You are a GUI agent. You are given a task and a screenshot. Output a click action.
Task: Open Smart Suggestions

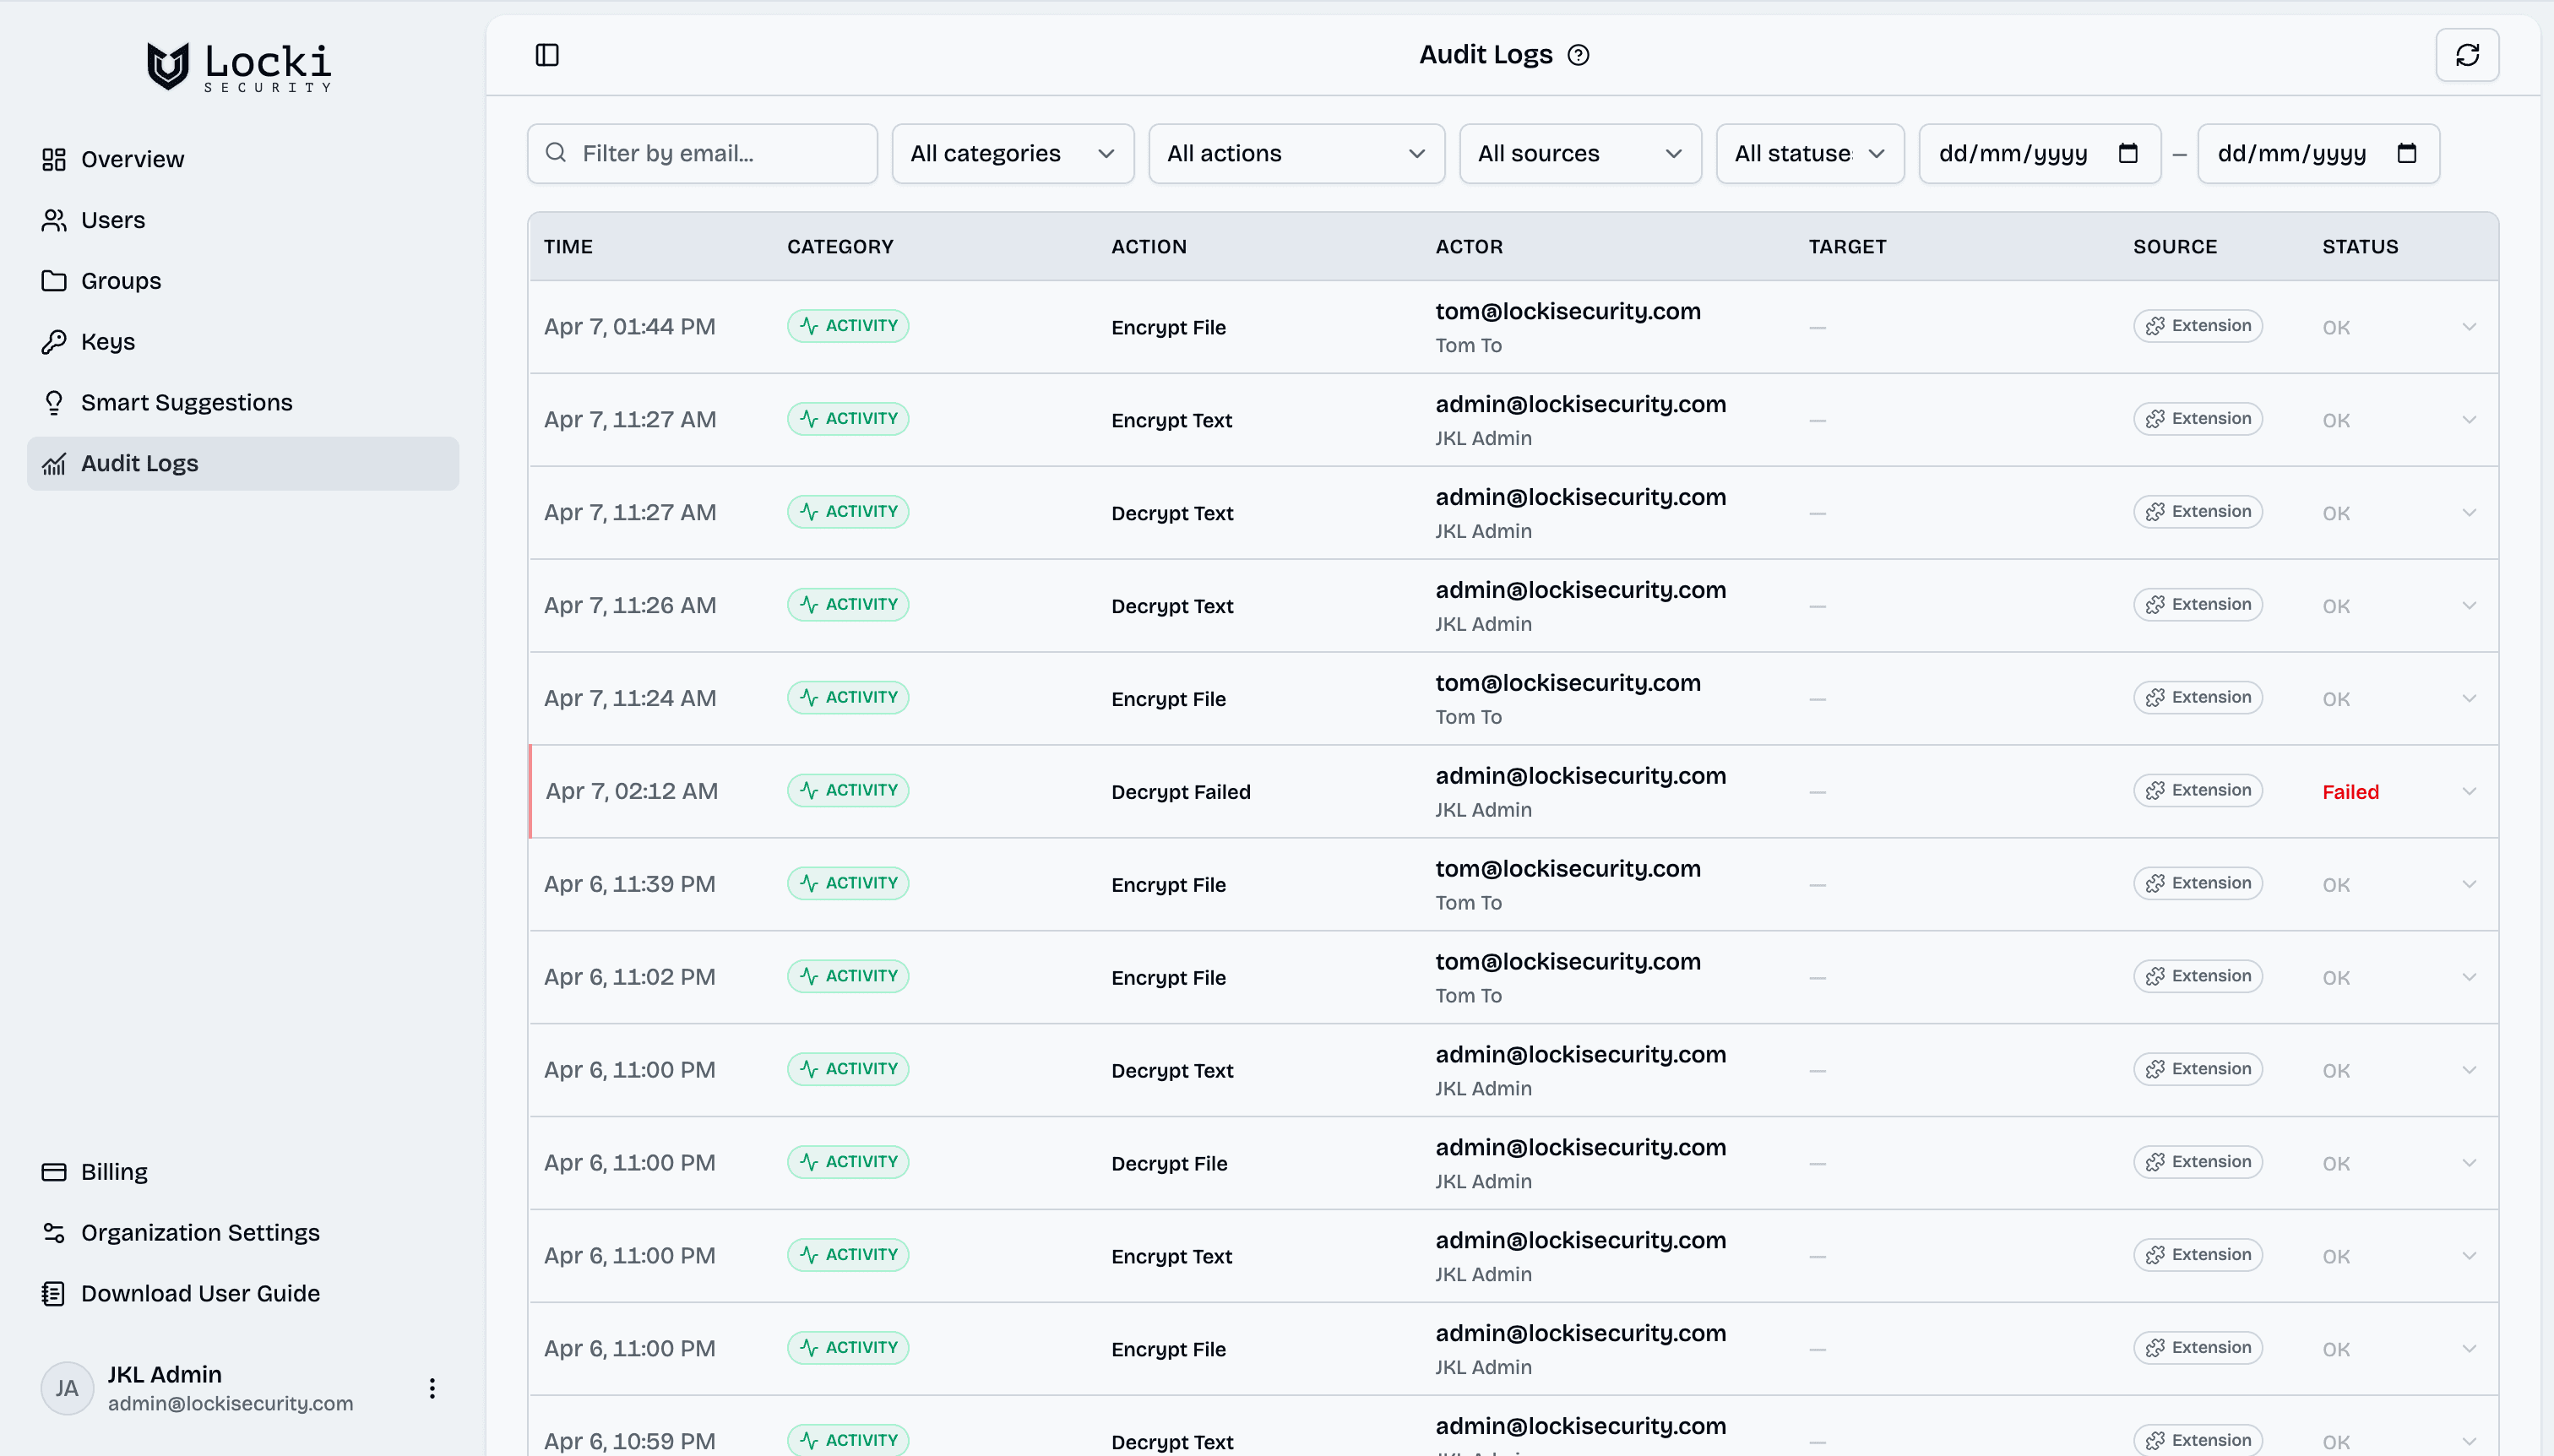tap(243, 403)
